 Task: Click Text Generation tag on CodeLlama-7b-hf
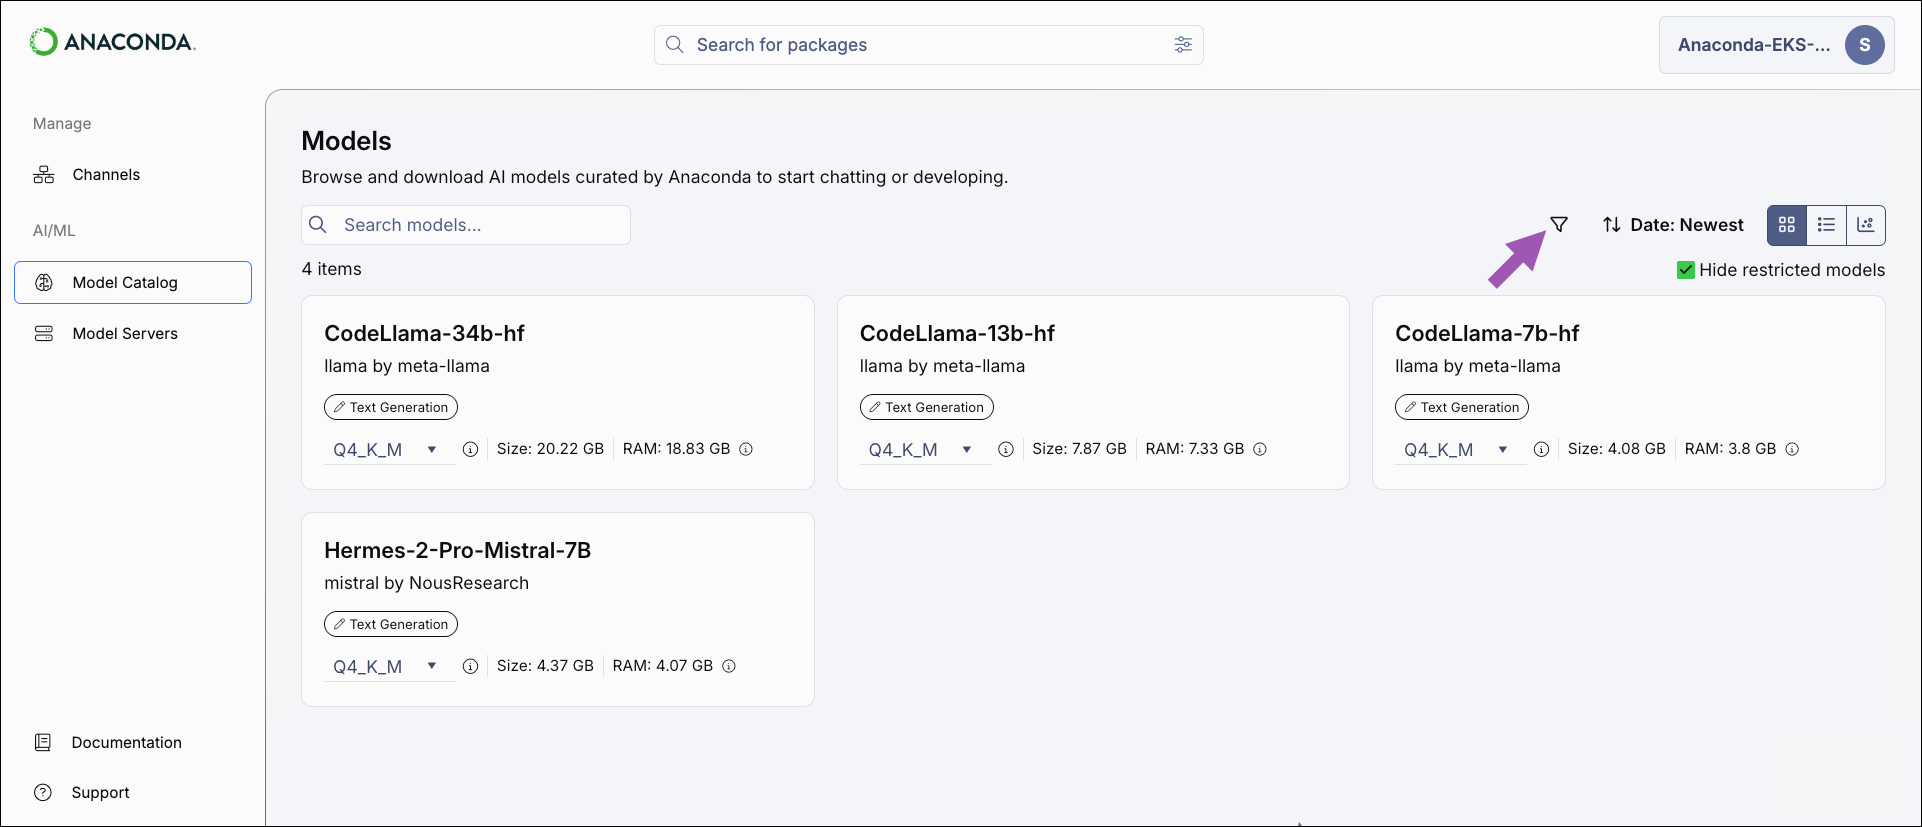pos(1462,407)
